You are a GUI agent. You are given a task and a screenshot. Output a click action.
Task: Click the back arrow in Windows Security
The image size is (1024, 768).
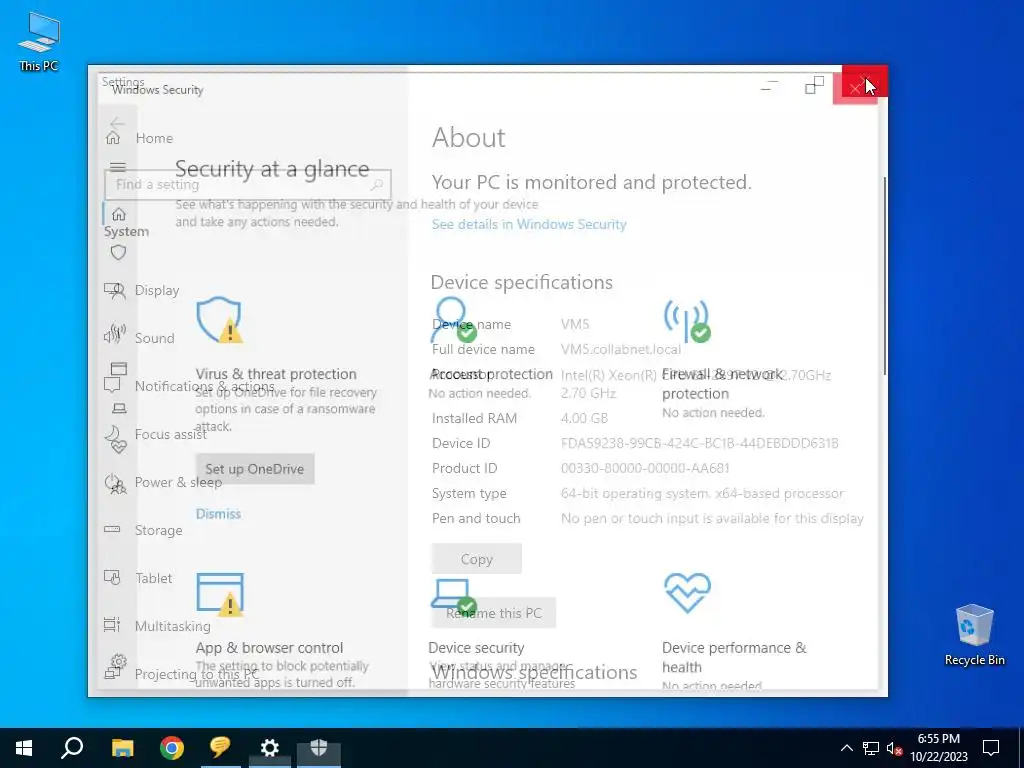(118, 123)
